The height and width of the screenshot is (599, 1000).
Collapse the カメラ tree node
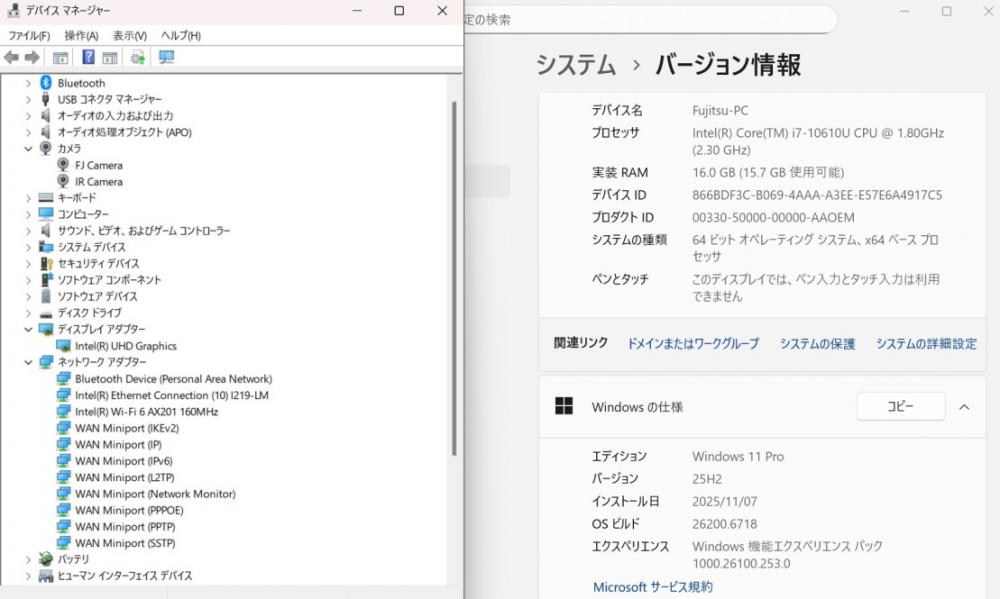coord(28,149)
